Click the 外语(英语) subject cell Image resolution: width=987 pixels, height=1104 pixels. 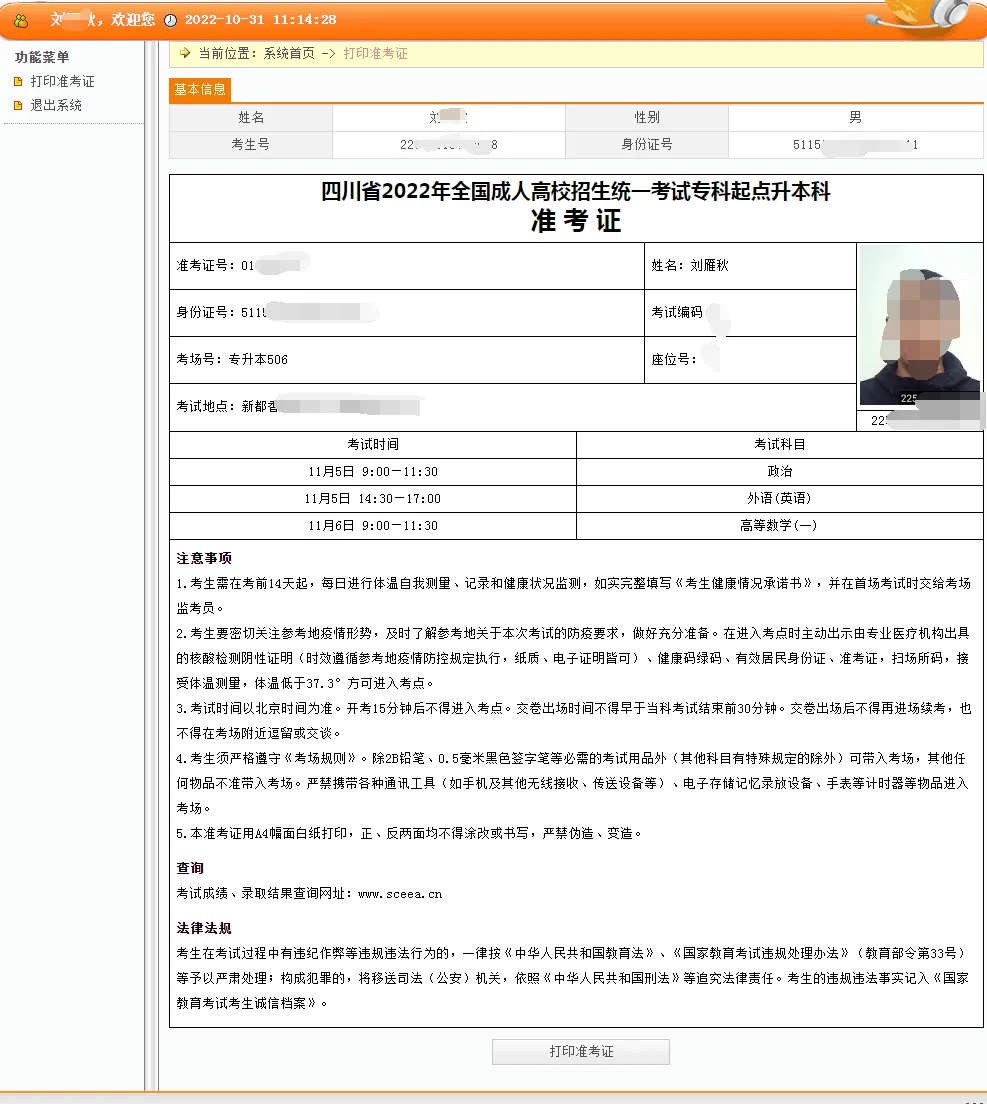coord(779,498)
